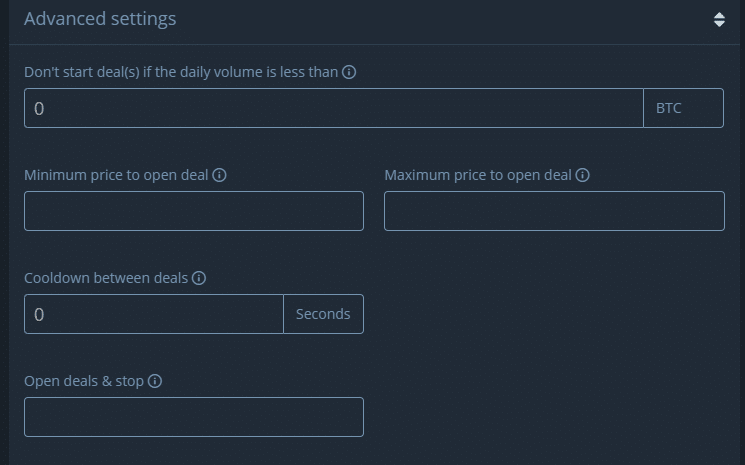Focus the daily volume input showing 0
Image resolution: width=745 pixels, height=465 pixels.
pos(334,108)
